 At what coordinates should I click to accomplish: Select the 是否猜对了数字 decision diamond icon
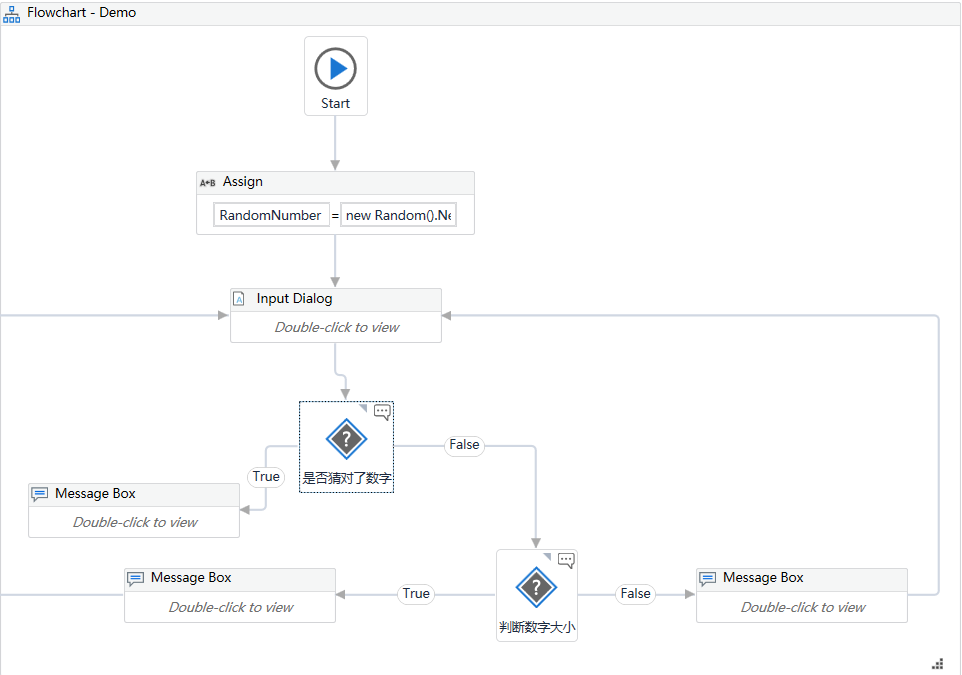346,439
